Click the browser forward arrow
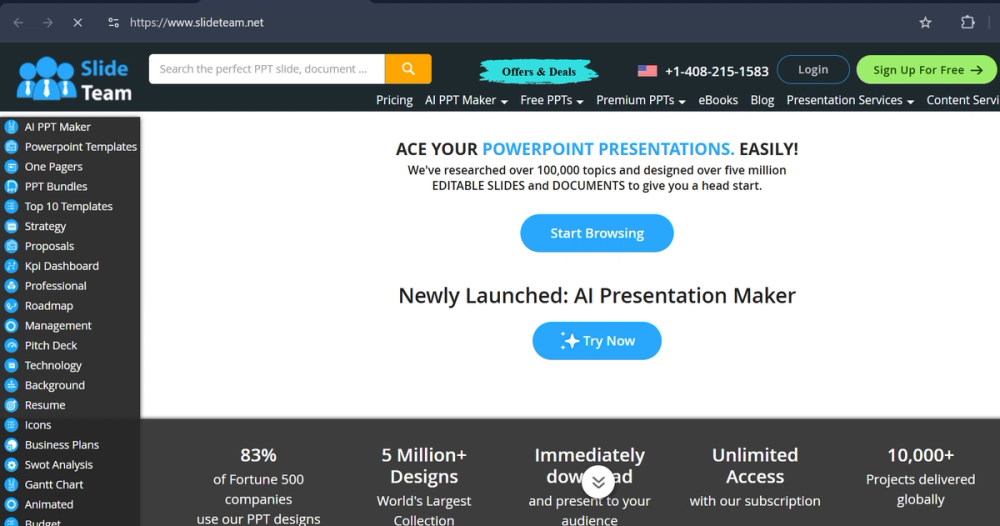Viewport: 1000px width, 526px height. coord(48,22)
